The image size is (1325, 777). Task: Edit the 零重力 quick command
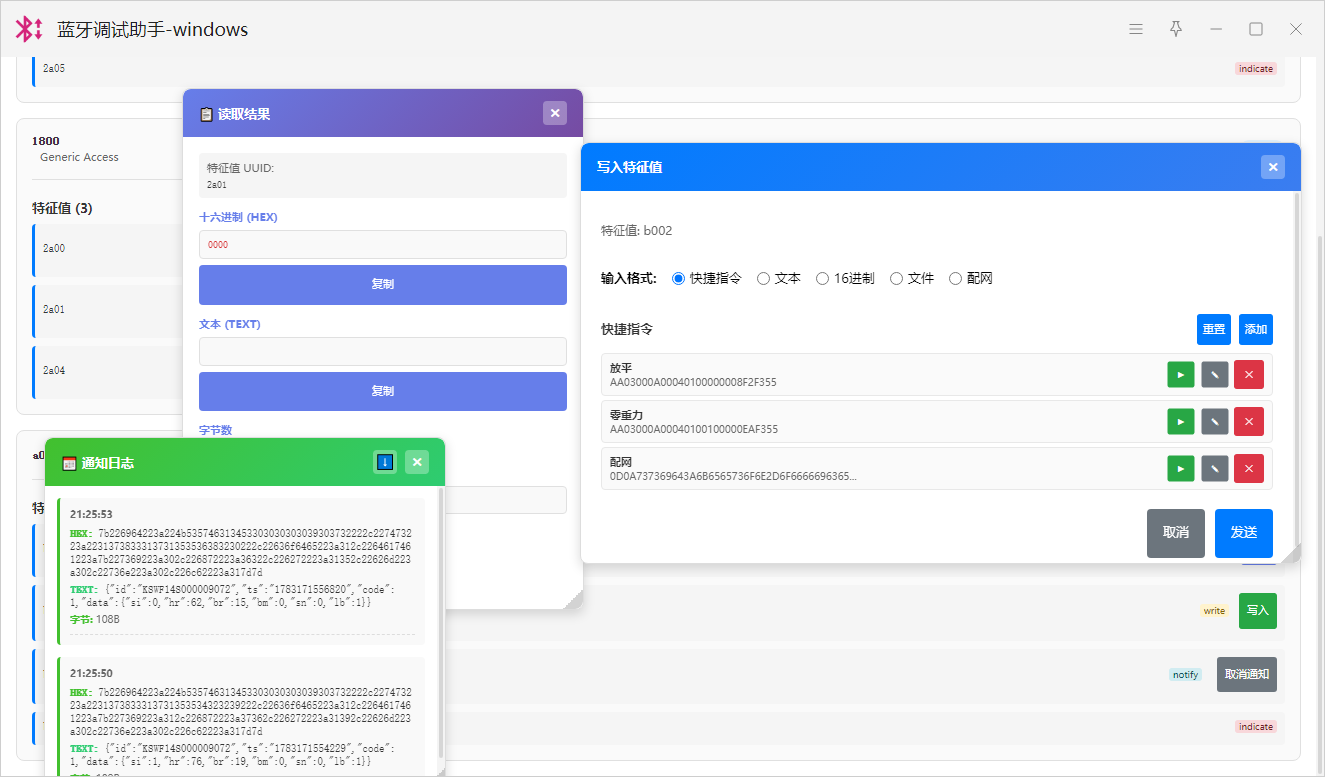pos(1215,422)
